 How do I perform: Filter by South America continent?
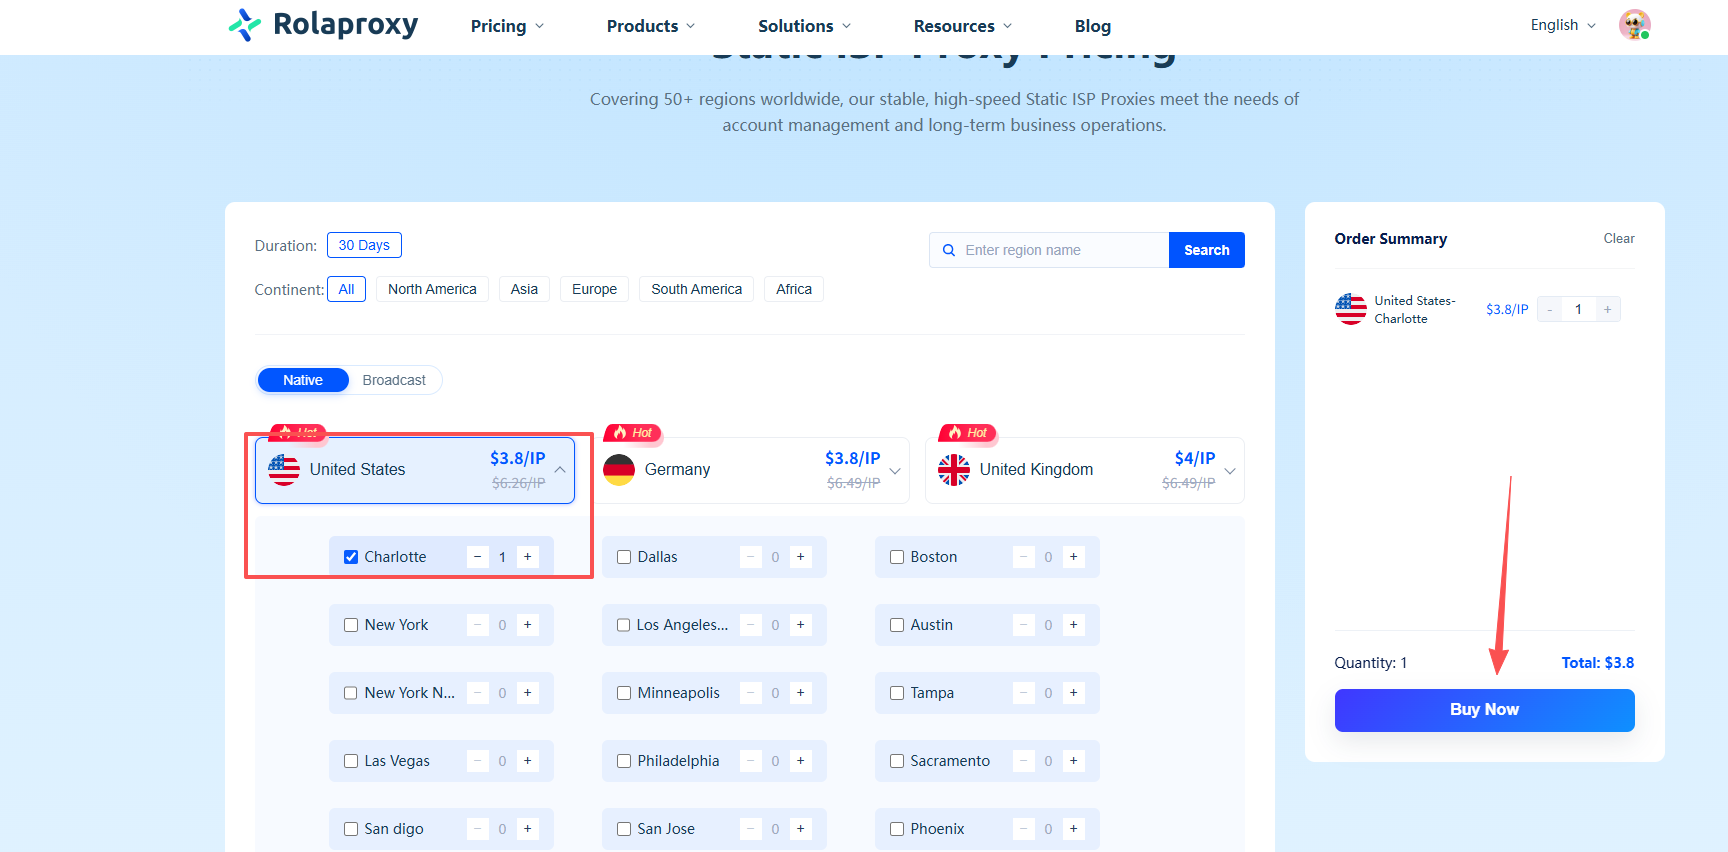[x=697, y=289]
